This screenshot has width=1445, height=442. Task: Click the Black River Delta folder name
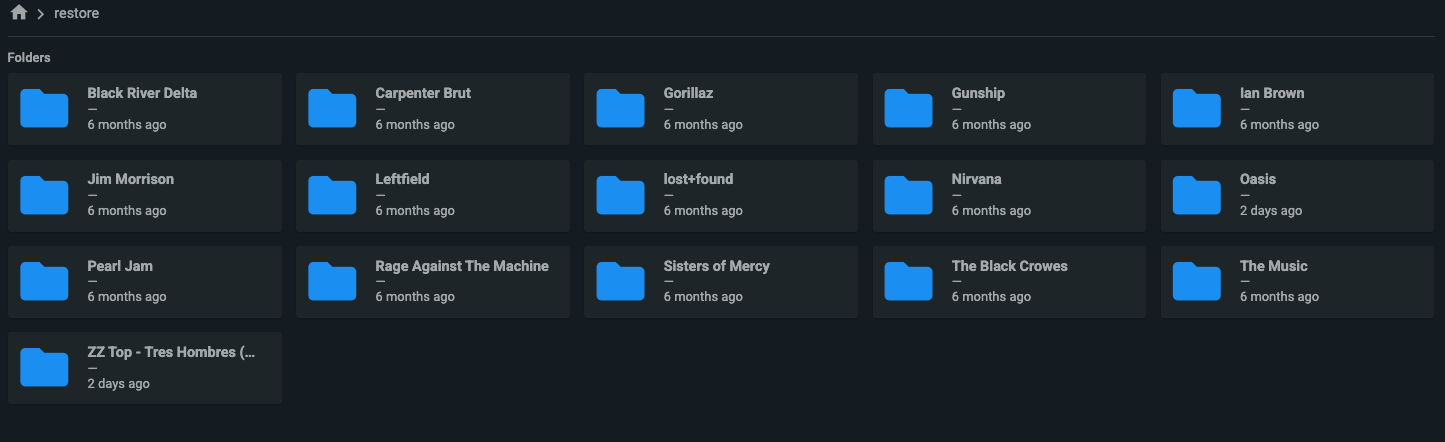coord(142,93)
